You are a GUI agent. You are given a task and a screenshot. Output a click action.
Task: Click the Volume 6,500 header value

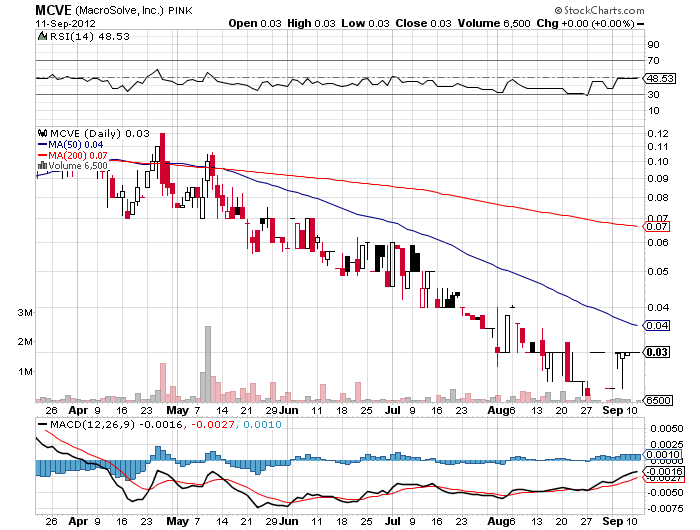pos(494,23)
